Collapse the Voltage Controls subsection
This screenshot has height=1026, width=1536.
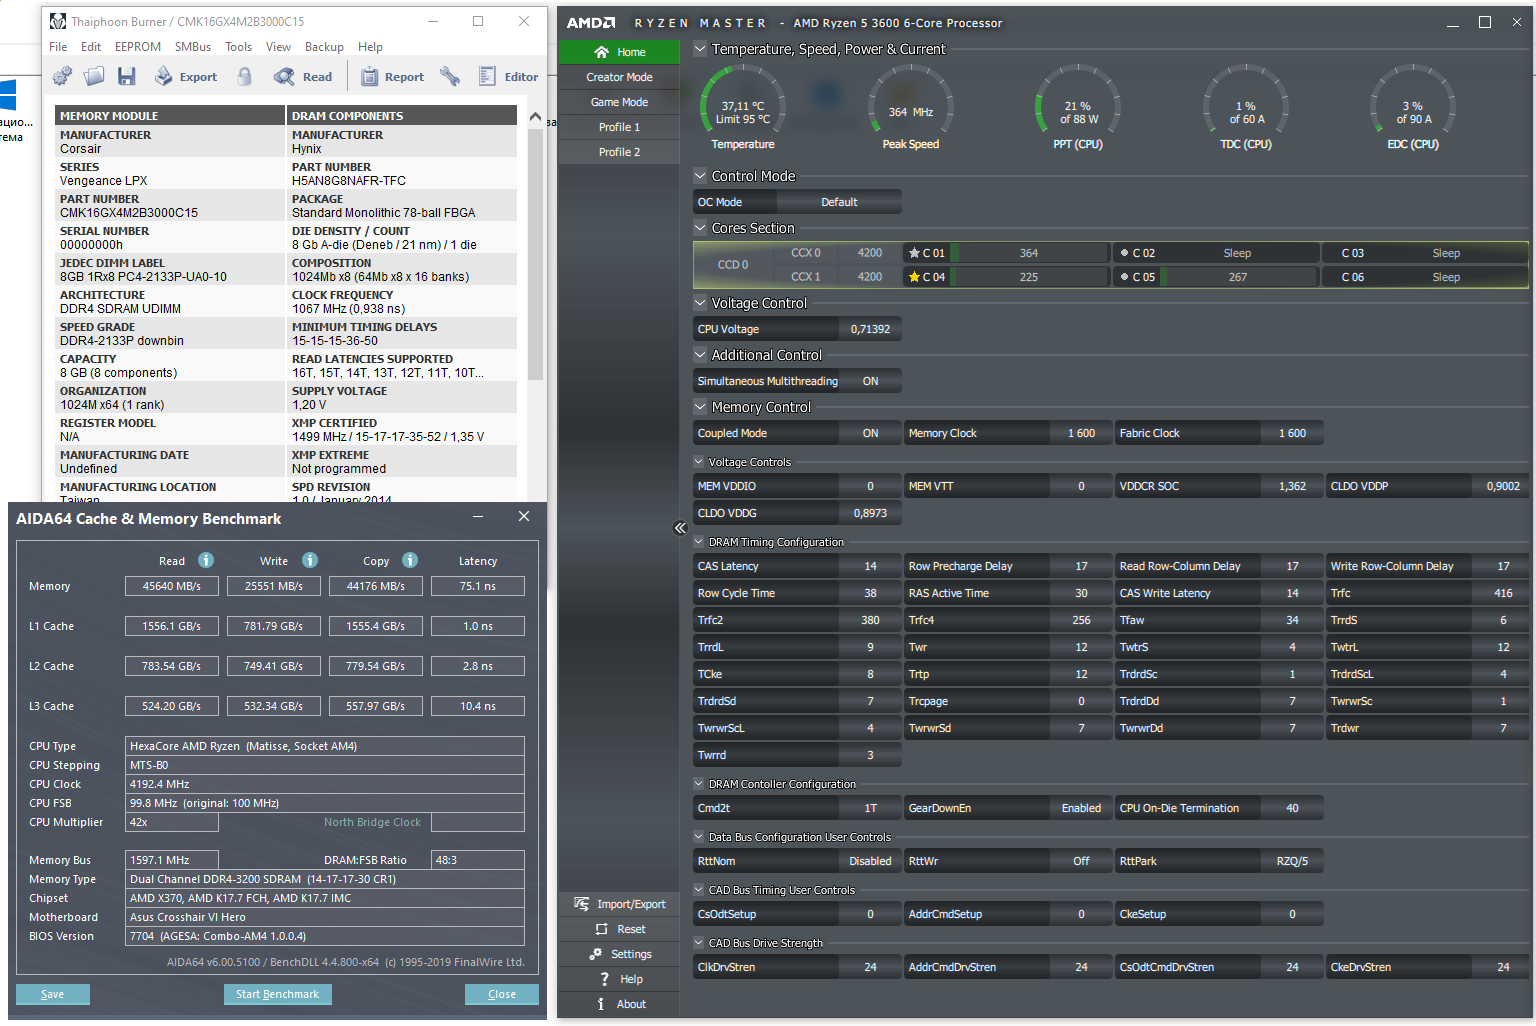click(699, 462)
